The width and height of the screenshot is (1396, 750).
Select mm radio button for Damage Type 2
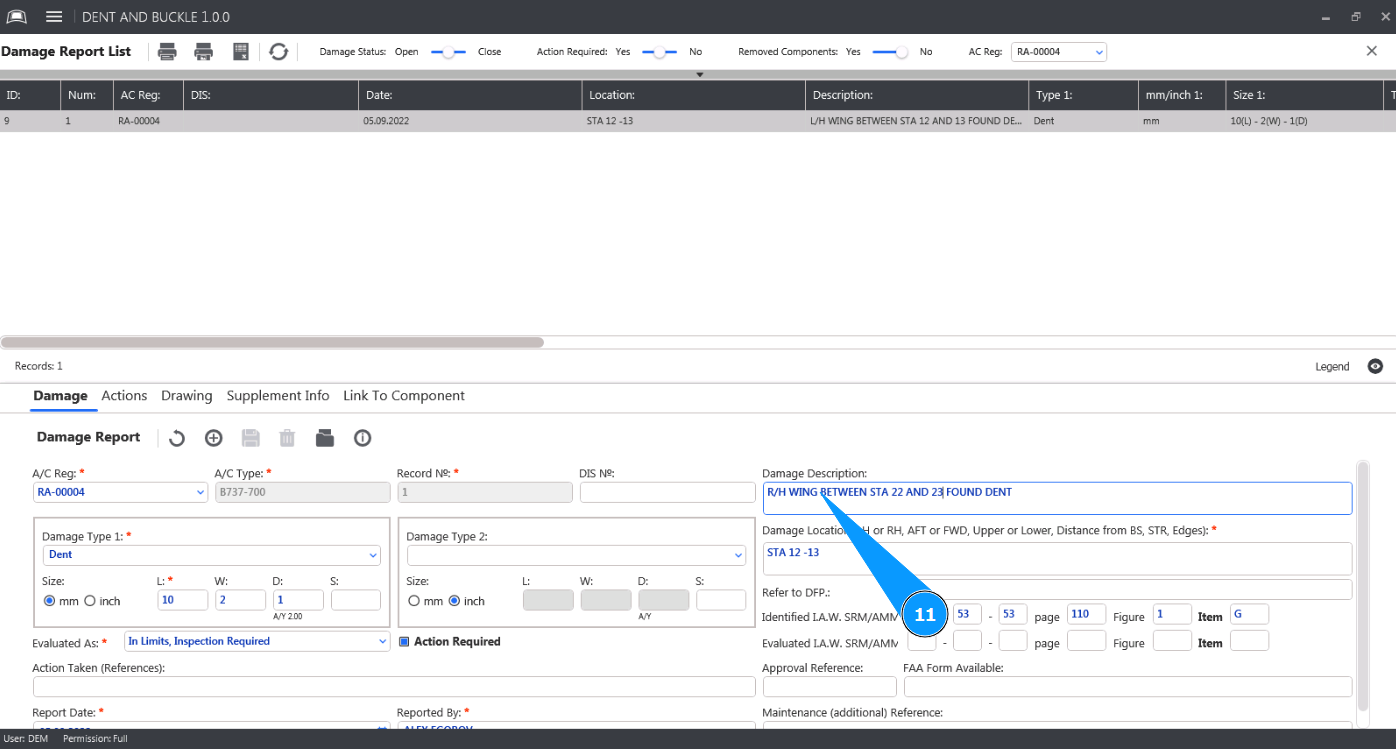(414, 601)
